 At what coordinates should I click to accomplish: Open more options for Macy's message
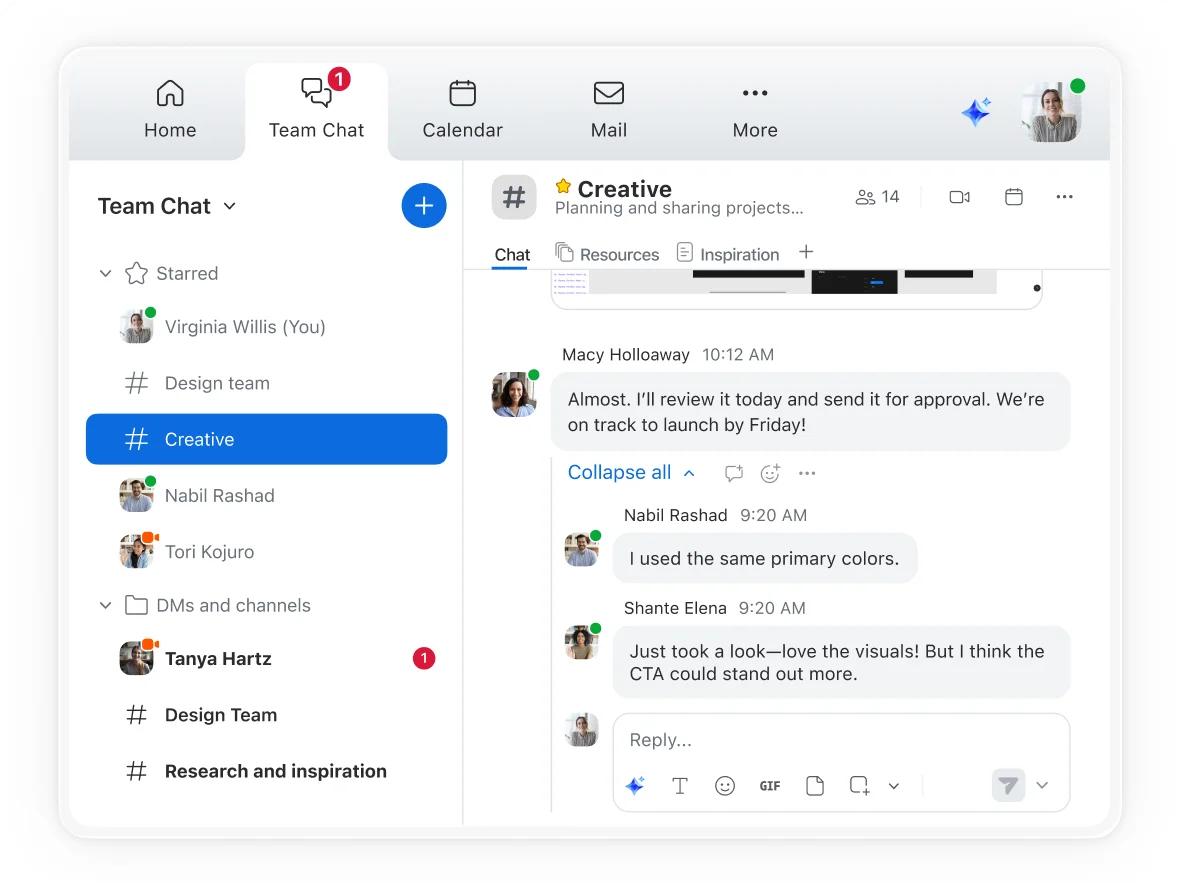coord(806,473)
